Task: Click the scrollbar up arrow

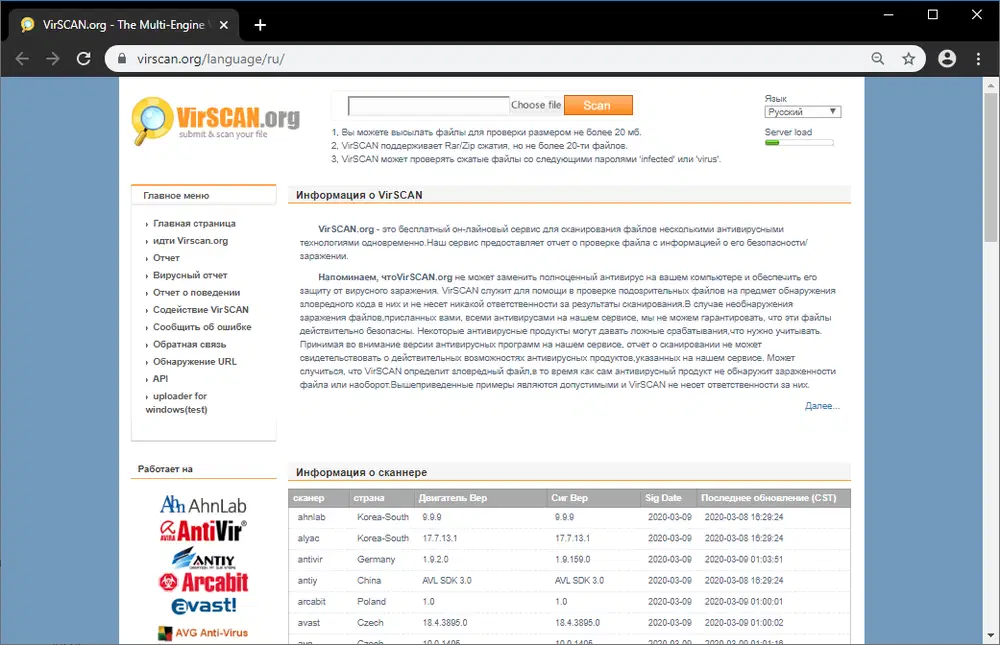Action: (x=990, y=85)
